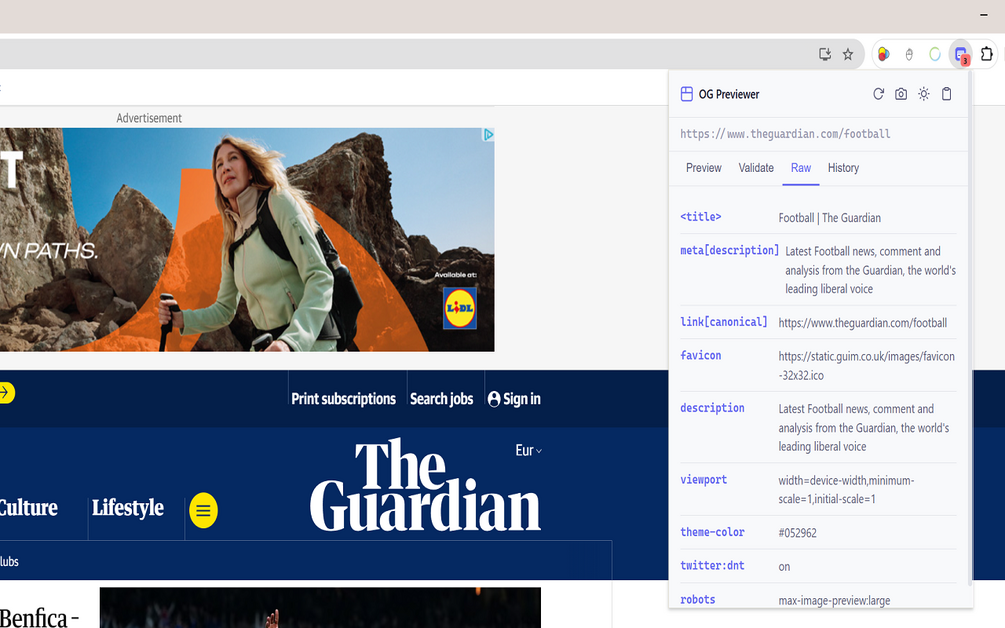Image resolution: width=1005 pixels, height=628 pixels.
Task: Click the description key label
Action: coord(712,408)
